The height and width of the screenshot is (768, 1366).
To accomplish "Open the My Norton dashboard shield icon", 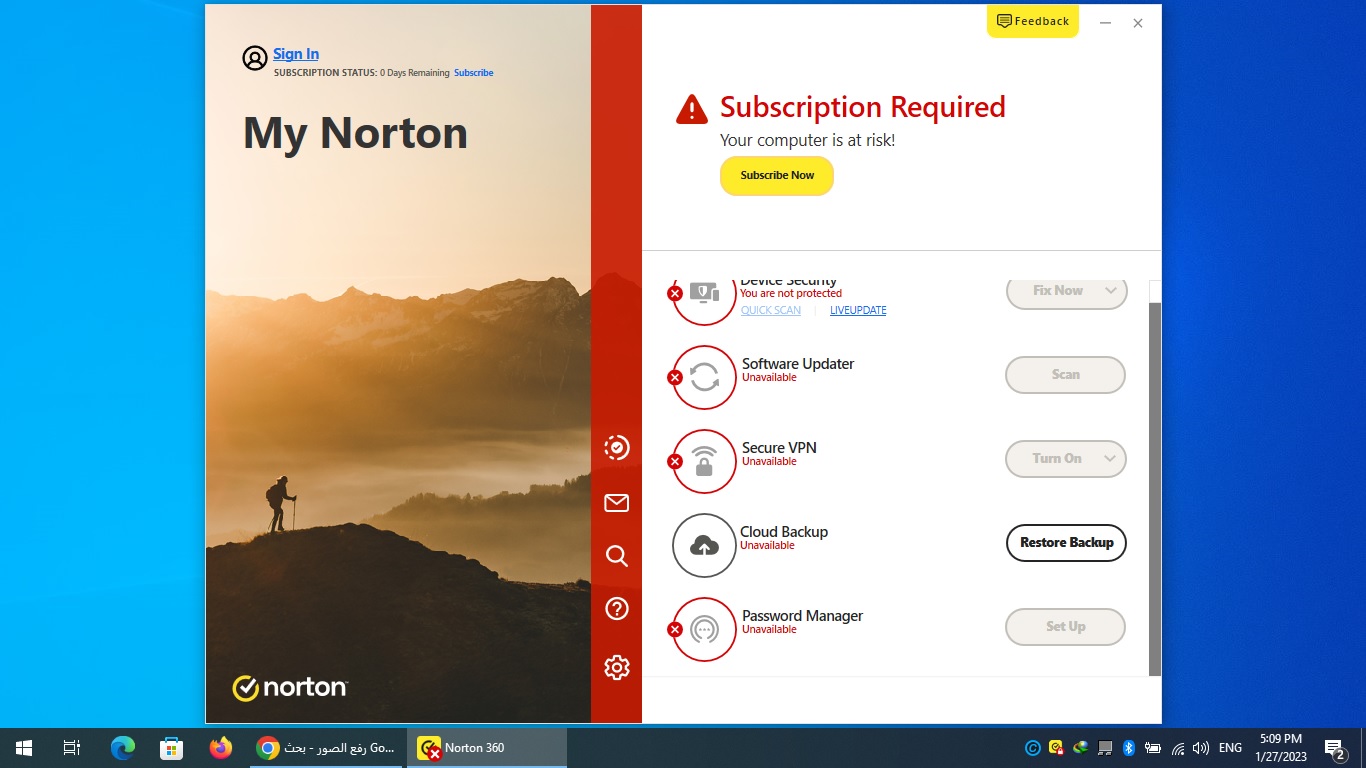I will [x=617, y=447].
